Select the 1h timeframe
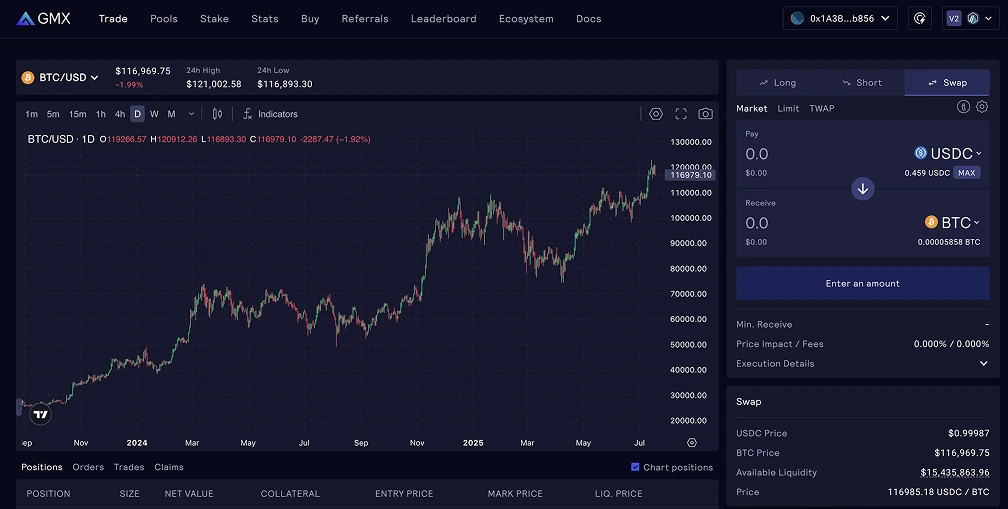Image resolution: width=1008 pixels, height=509 pixels. pyautogui.click(x=101, y=114)
